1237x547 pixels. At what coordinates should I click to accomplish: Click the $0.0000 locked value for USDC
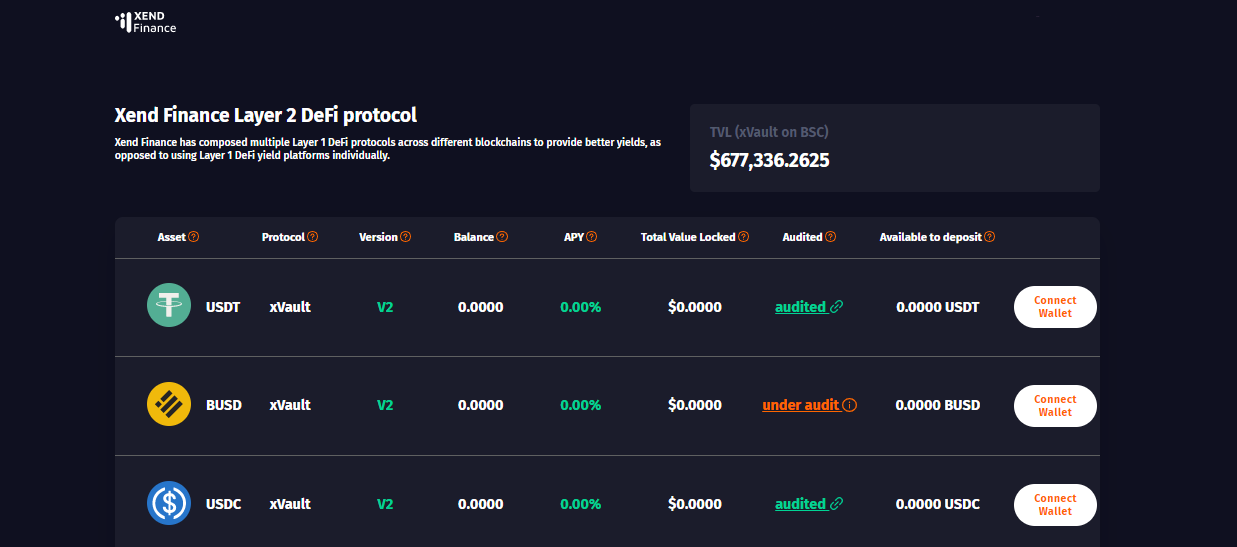pyautogui.click(x=695, y=504)
